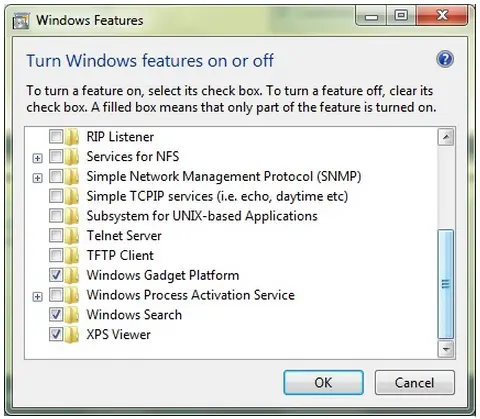Confirm changes with the OK button
Screen dimensions: 480x419
pos(323,382)
